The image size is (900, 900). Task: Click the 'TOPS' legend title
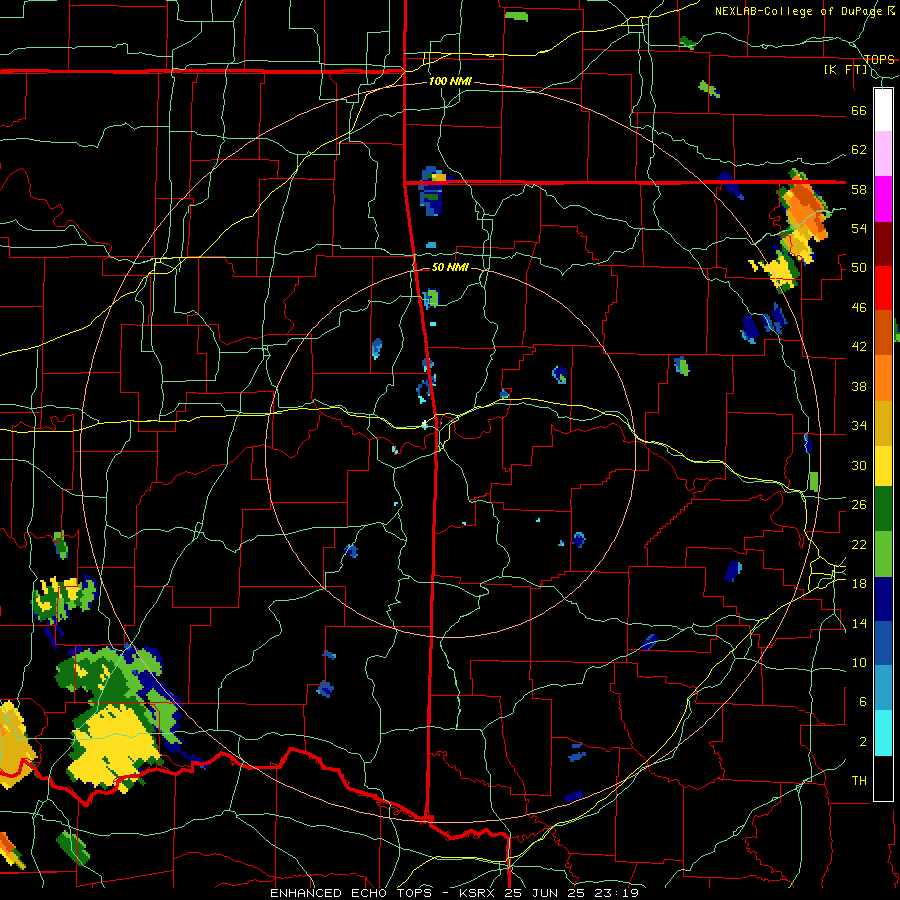(879, 59)
